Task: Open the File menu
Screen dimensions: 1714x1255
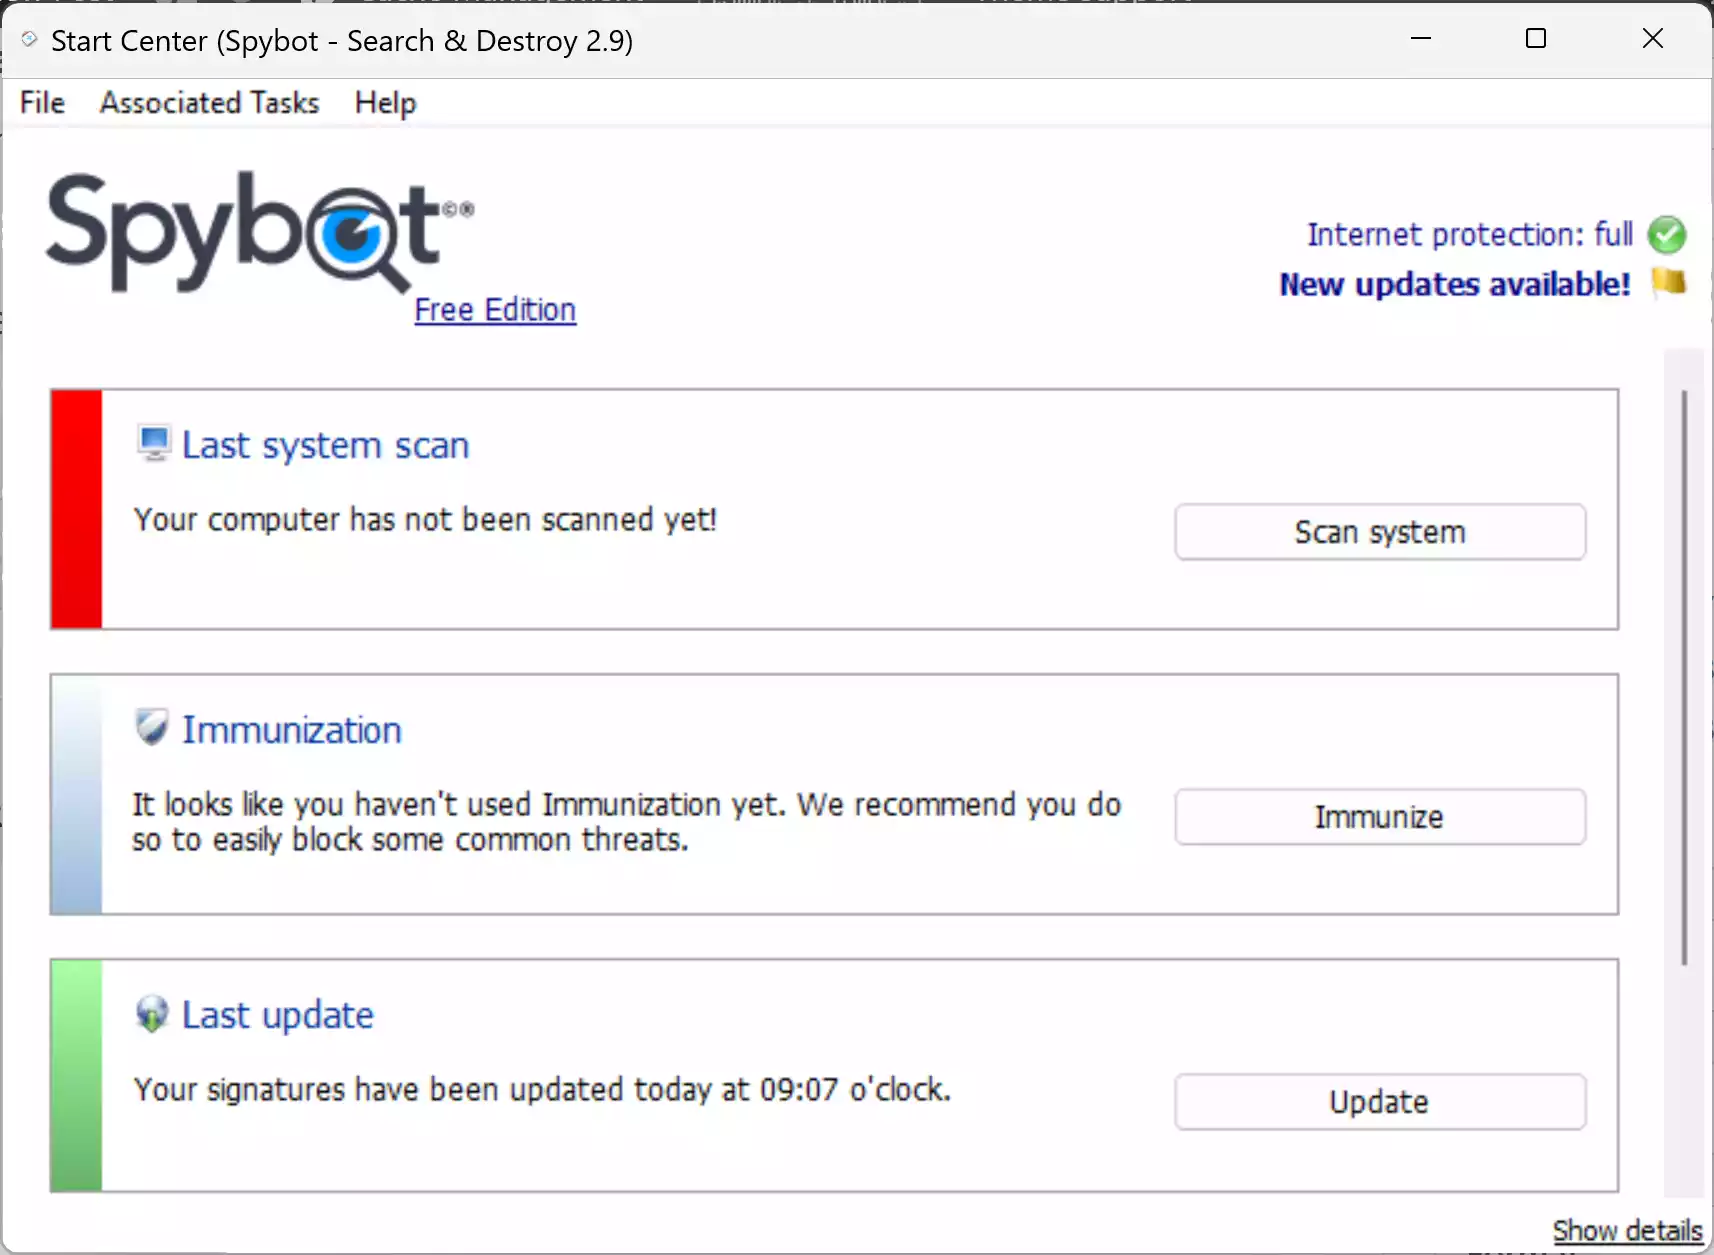Action: 41,102
